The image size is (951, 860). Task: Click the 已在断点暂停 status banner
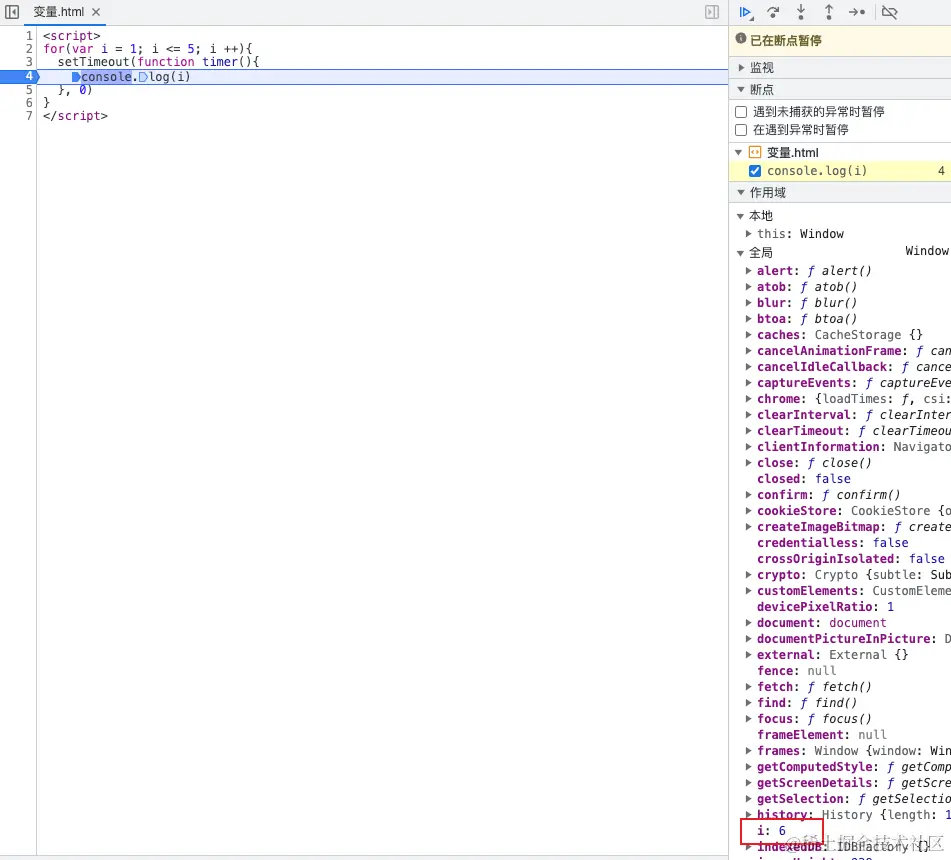[x=840, y=41]
